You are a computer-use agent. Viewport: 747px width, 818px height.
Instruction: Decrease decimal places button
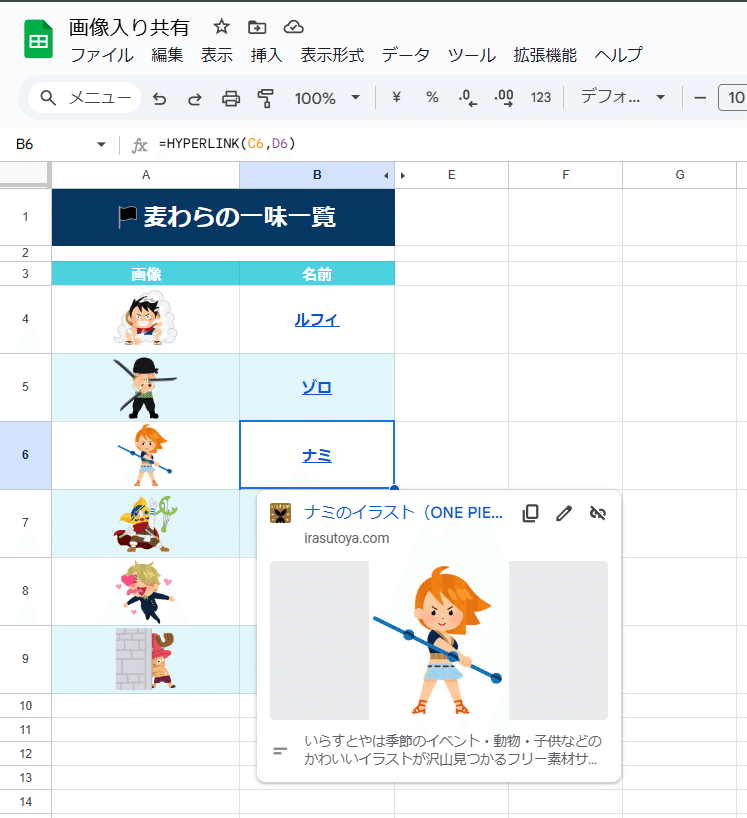tap(467, 98)
